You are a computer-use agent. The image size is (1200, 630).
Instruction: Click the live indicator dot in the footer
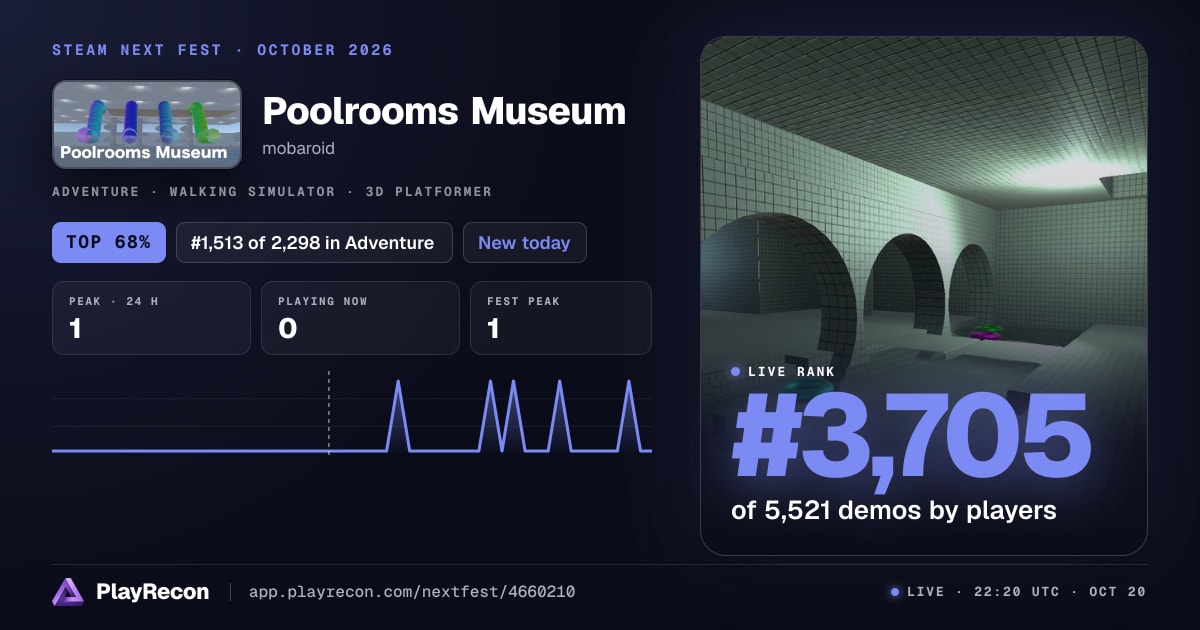pos(895,592)
